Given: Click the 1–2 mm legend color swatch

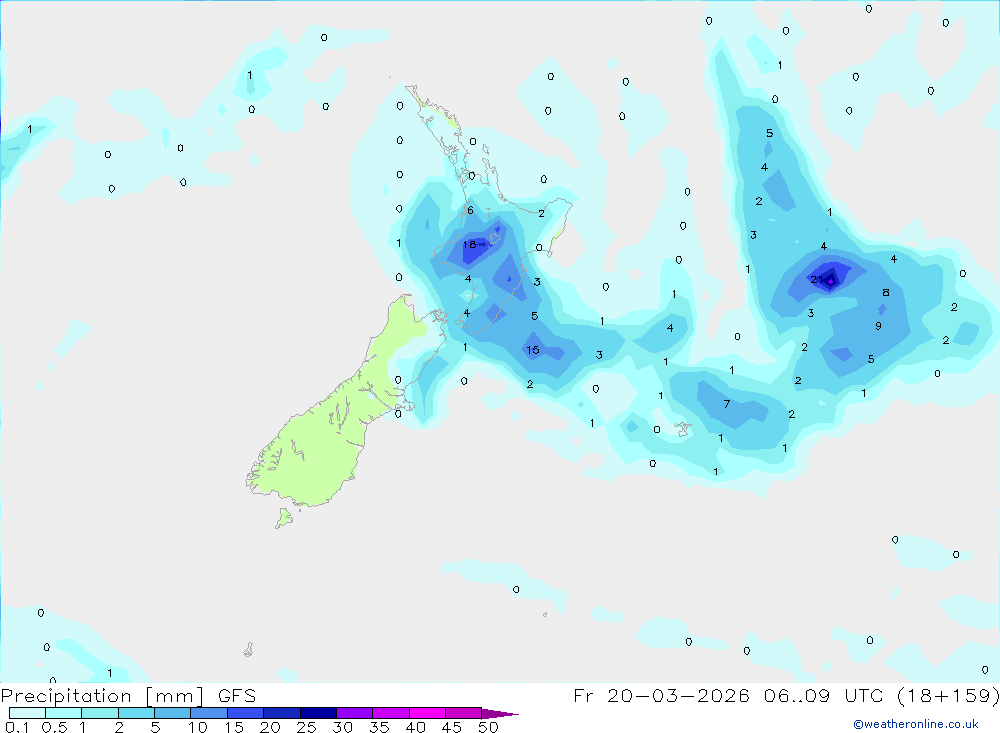Looking at the screenshot, I should (100, 713).
